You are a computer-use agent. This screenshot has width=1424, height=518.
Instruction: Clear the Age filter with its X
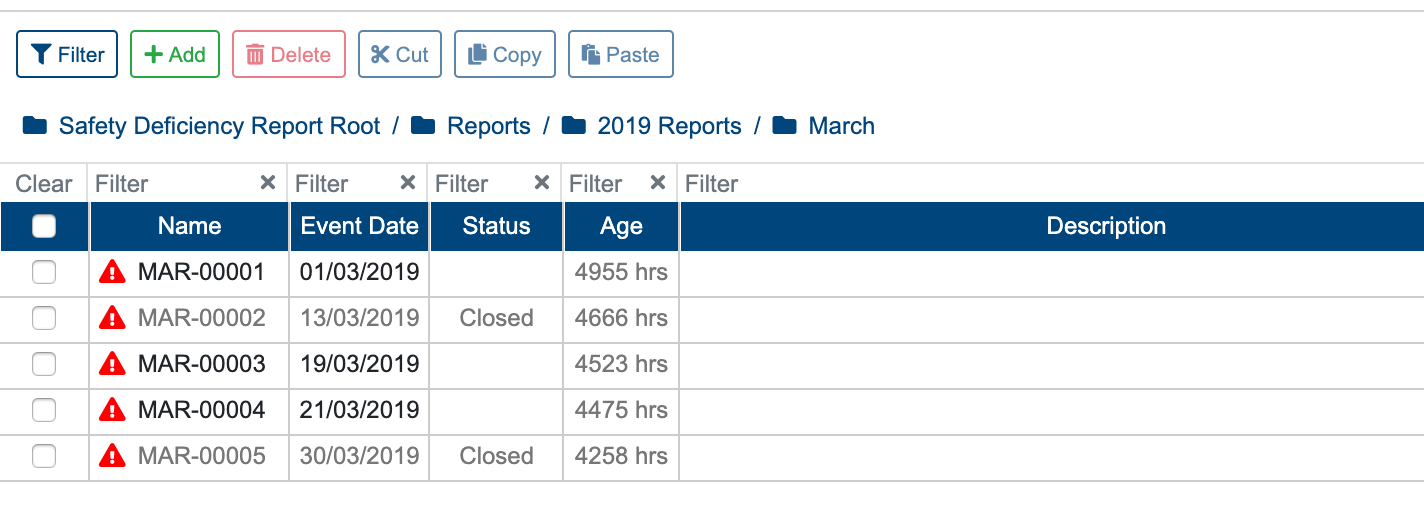pos(658,183)
